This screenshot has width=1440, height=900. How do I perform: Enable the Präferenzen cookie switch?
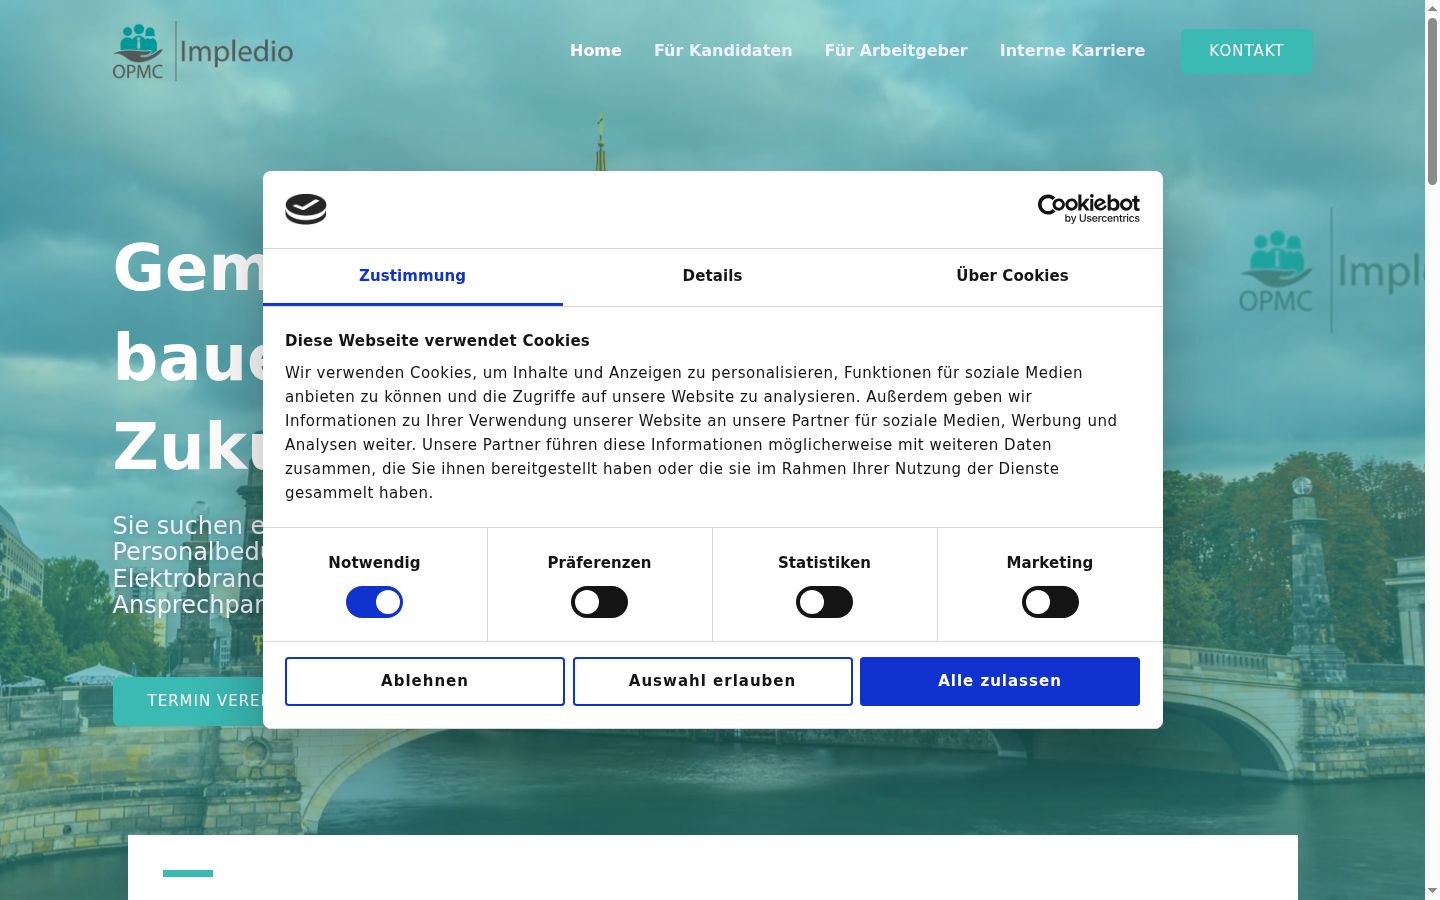point(599,602)
